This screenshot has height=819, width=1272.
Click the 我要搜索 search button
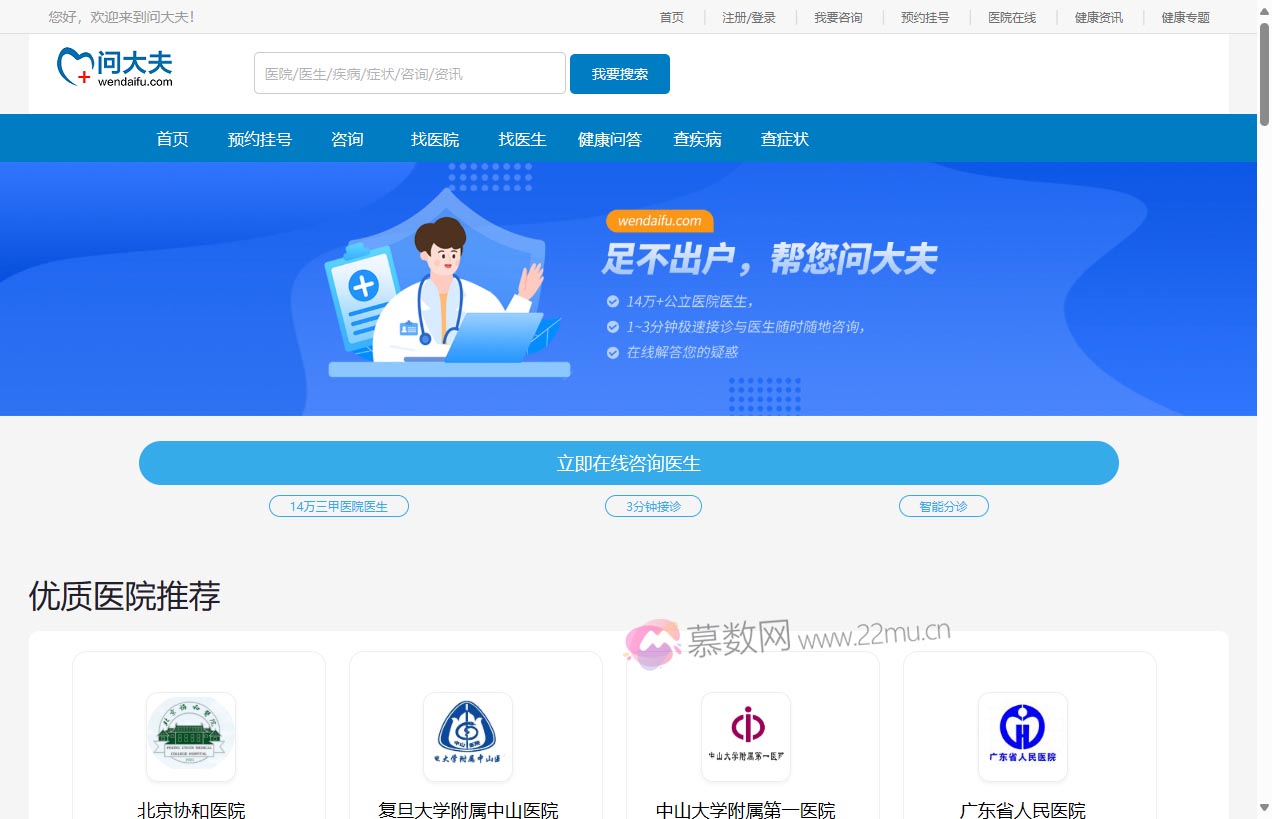620,74
